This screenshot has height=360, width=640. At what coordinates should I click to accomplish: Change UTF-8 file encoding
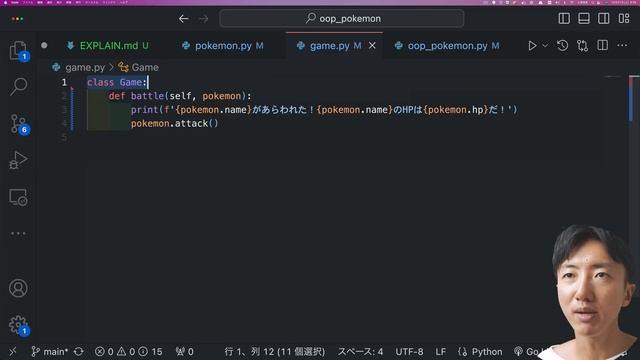409,351
